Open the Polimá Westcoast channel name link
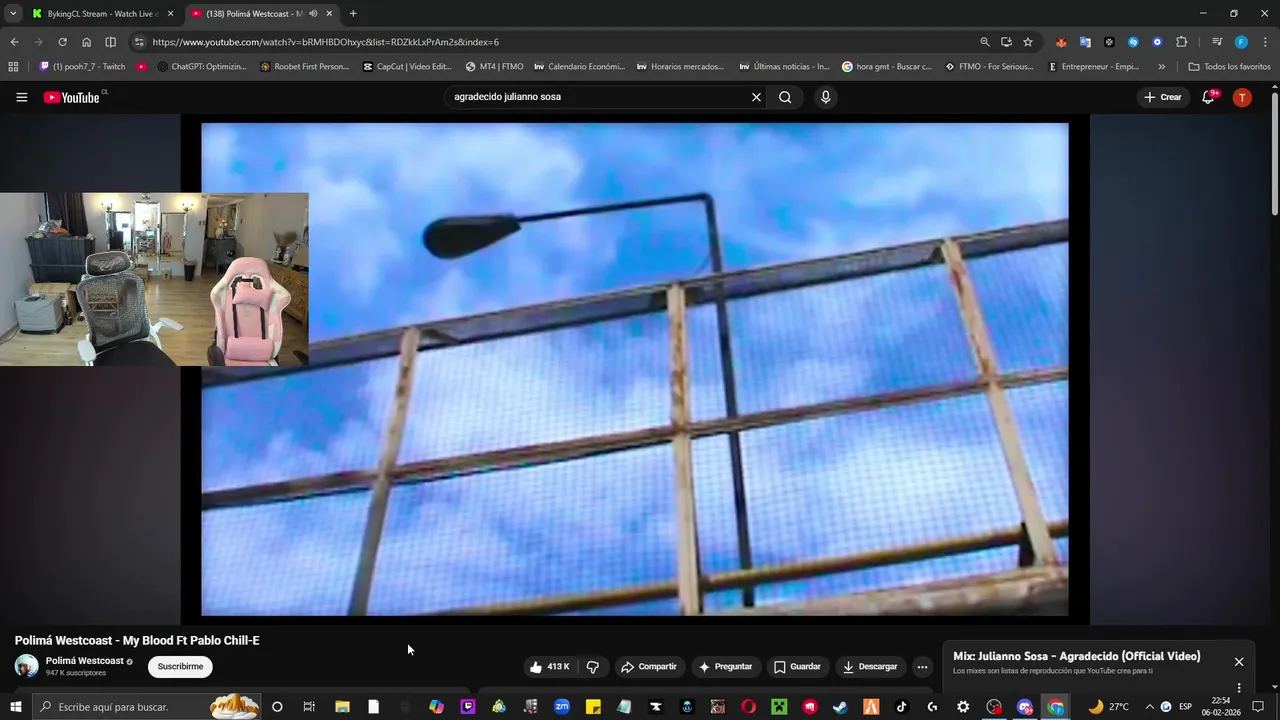 85,661
